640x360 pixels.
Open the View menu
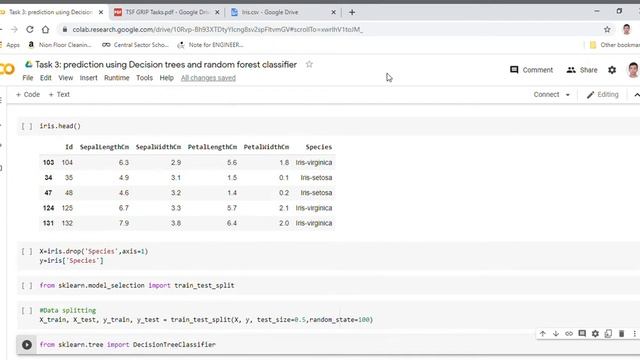point(65,78)
